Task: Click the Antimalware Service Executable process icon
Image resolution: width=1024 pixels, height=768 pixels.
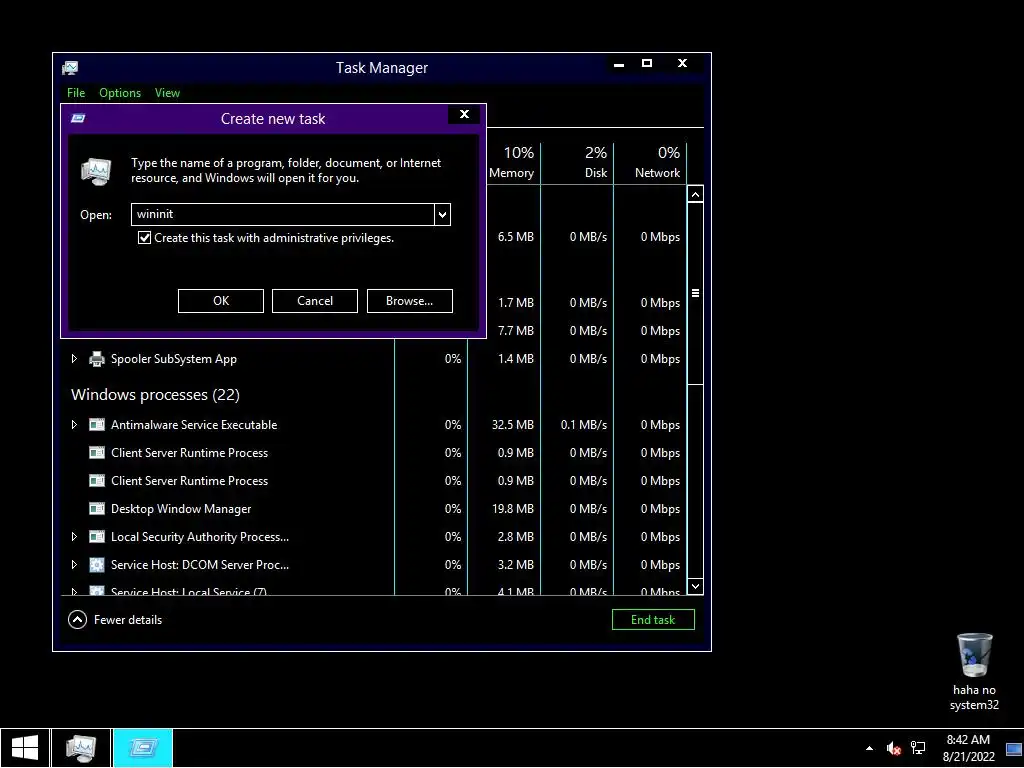Action: pyautogui.click(x=97, y=425)
